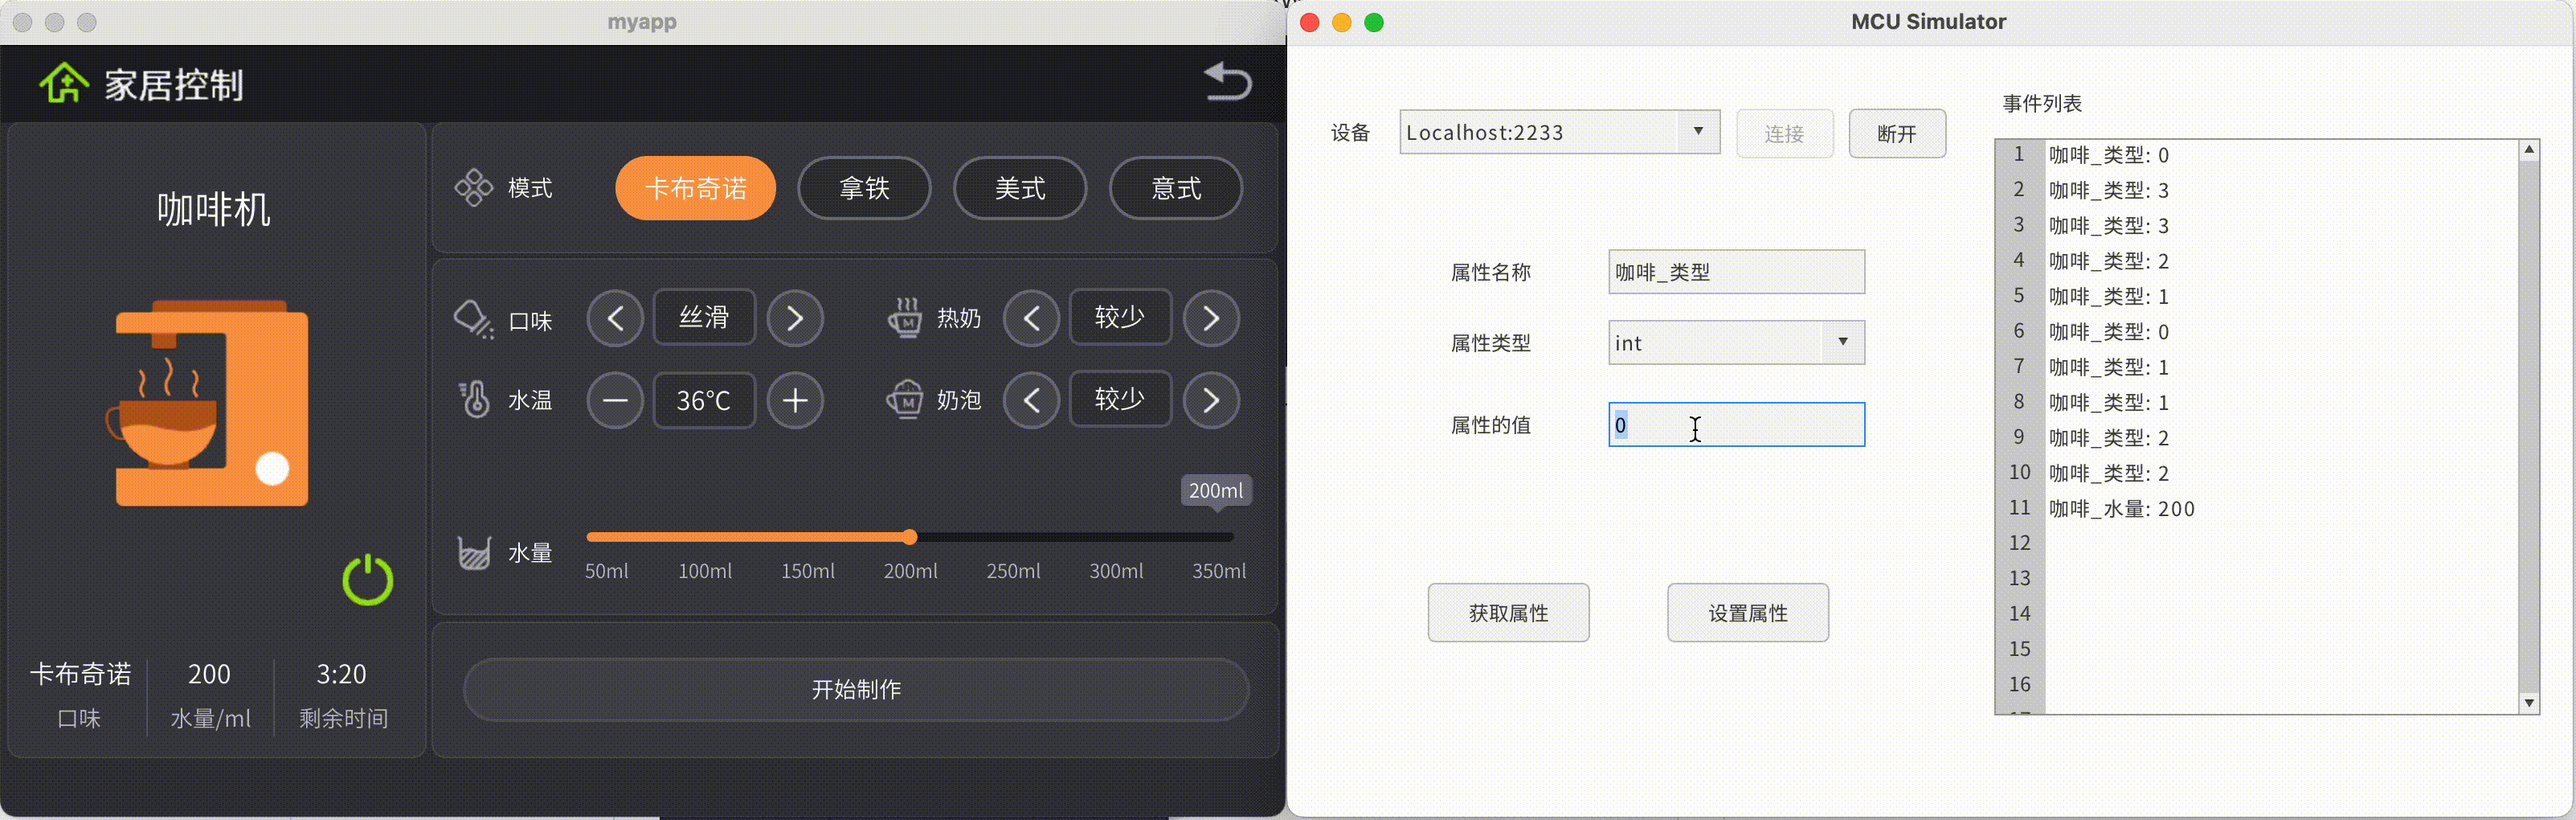Increase the 热奶 amount with right arrow
2576x820 pixels.
(1211, 318)
